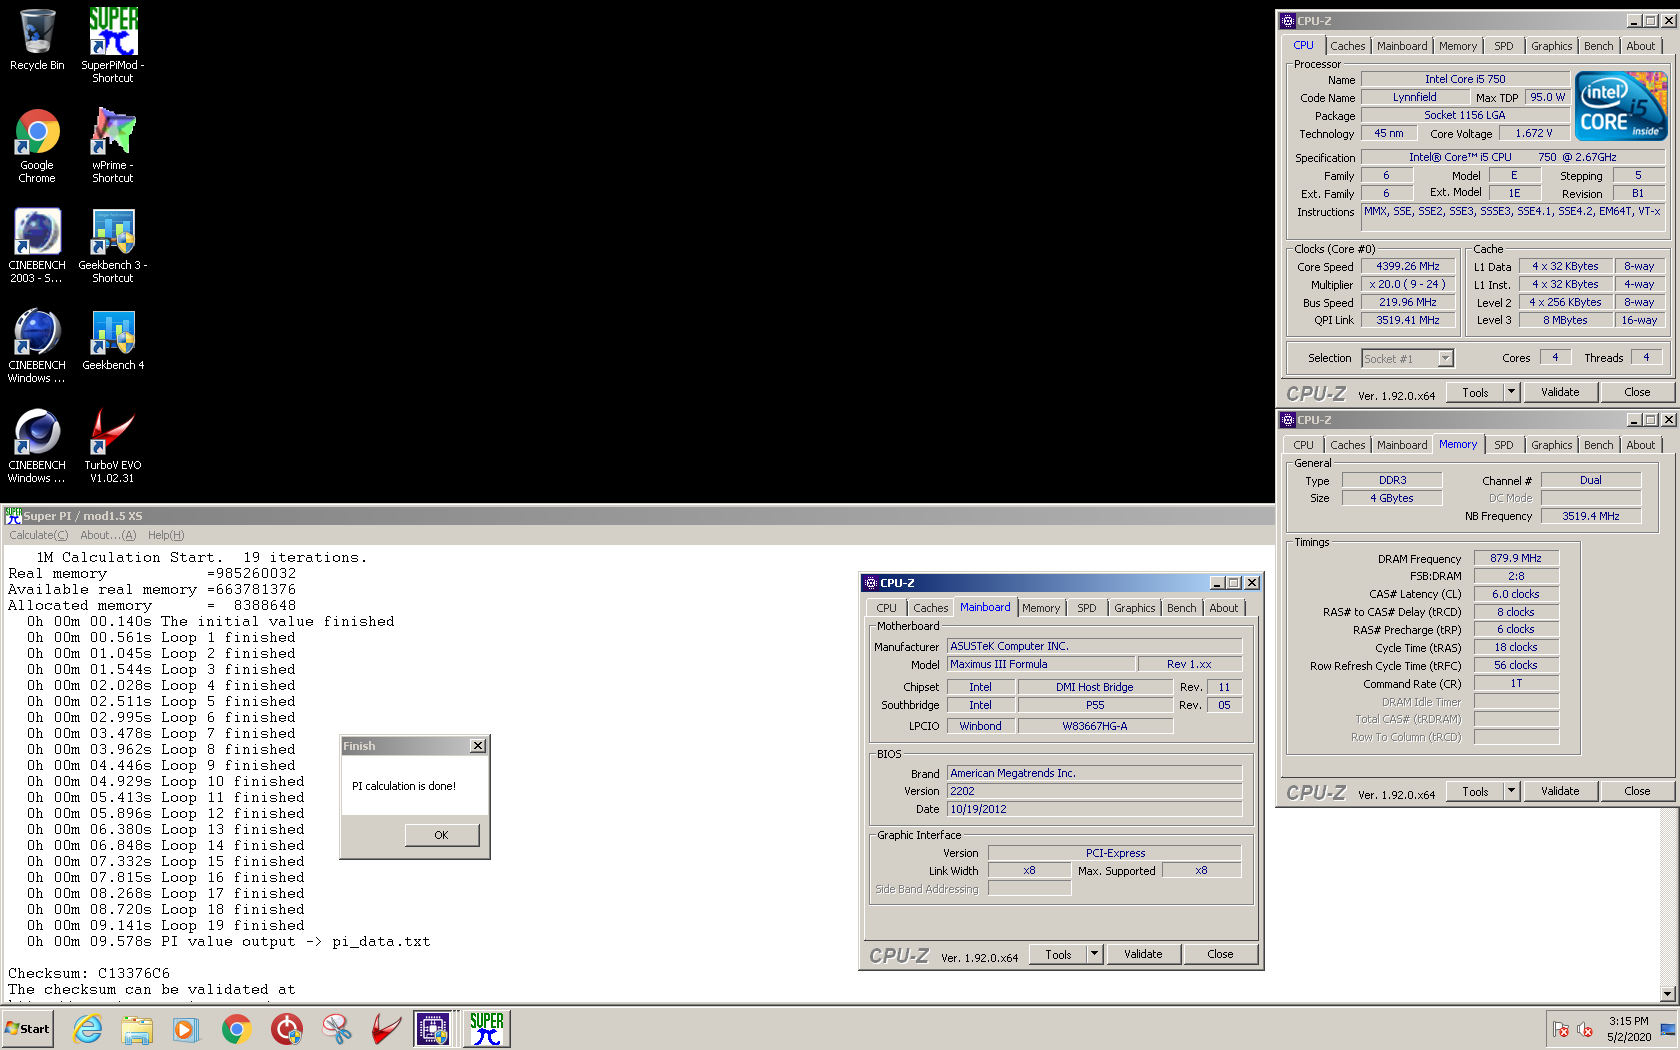Click Tools button in Memory CPU-Z window
Viewport: 1680px width, 1050px height.
point(1475,791)
